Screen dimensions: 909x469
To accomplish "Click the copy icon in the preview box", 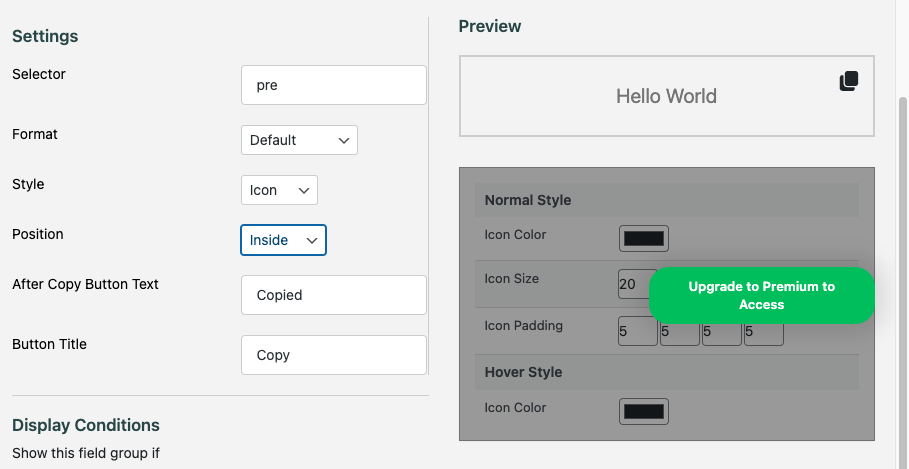I will point(849,81).
